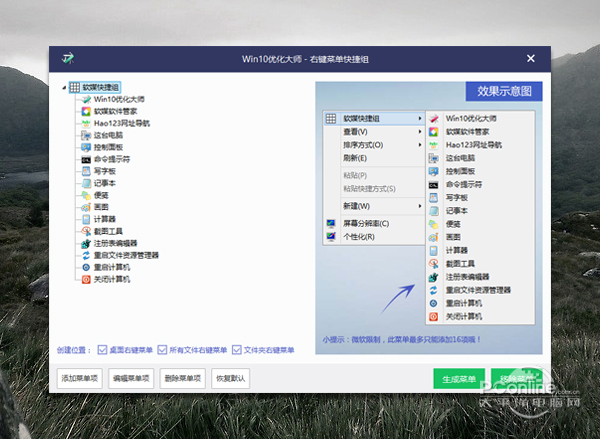The height and width of the screenshot is (439, 600).
Task: Collapse the 软媒快捷组 tree node
Action: click(x=64, y=88)
